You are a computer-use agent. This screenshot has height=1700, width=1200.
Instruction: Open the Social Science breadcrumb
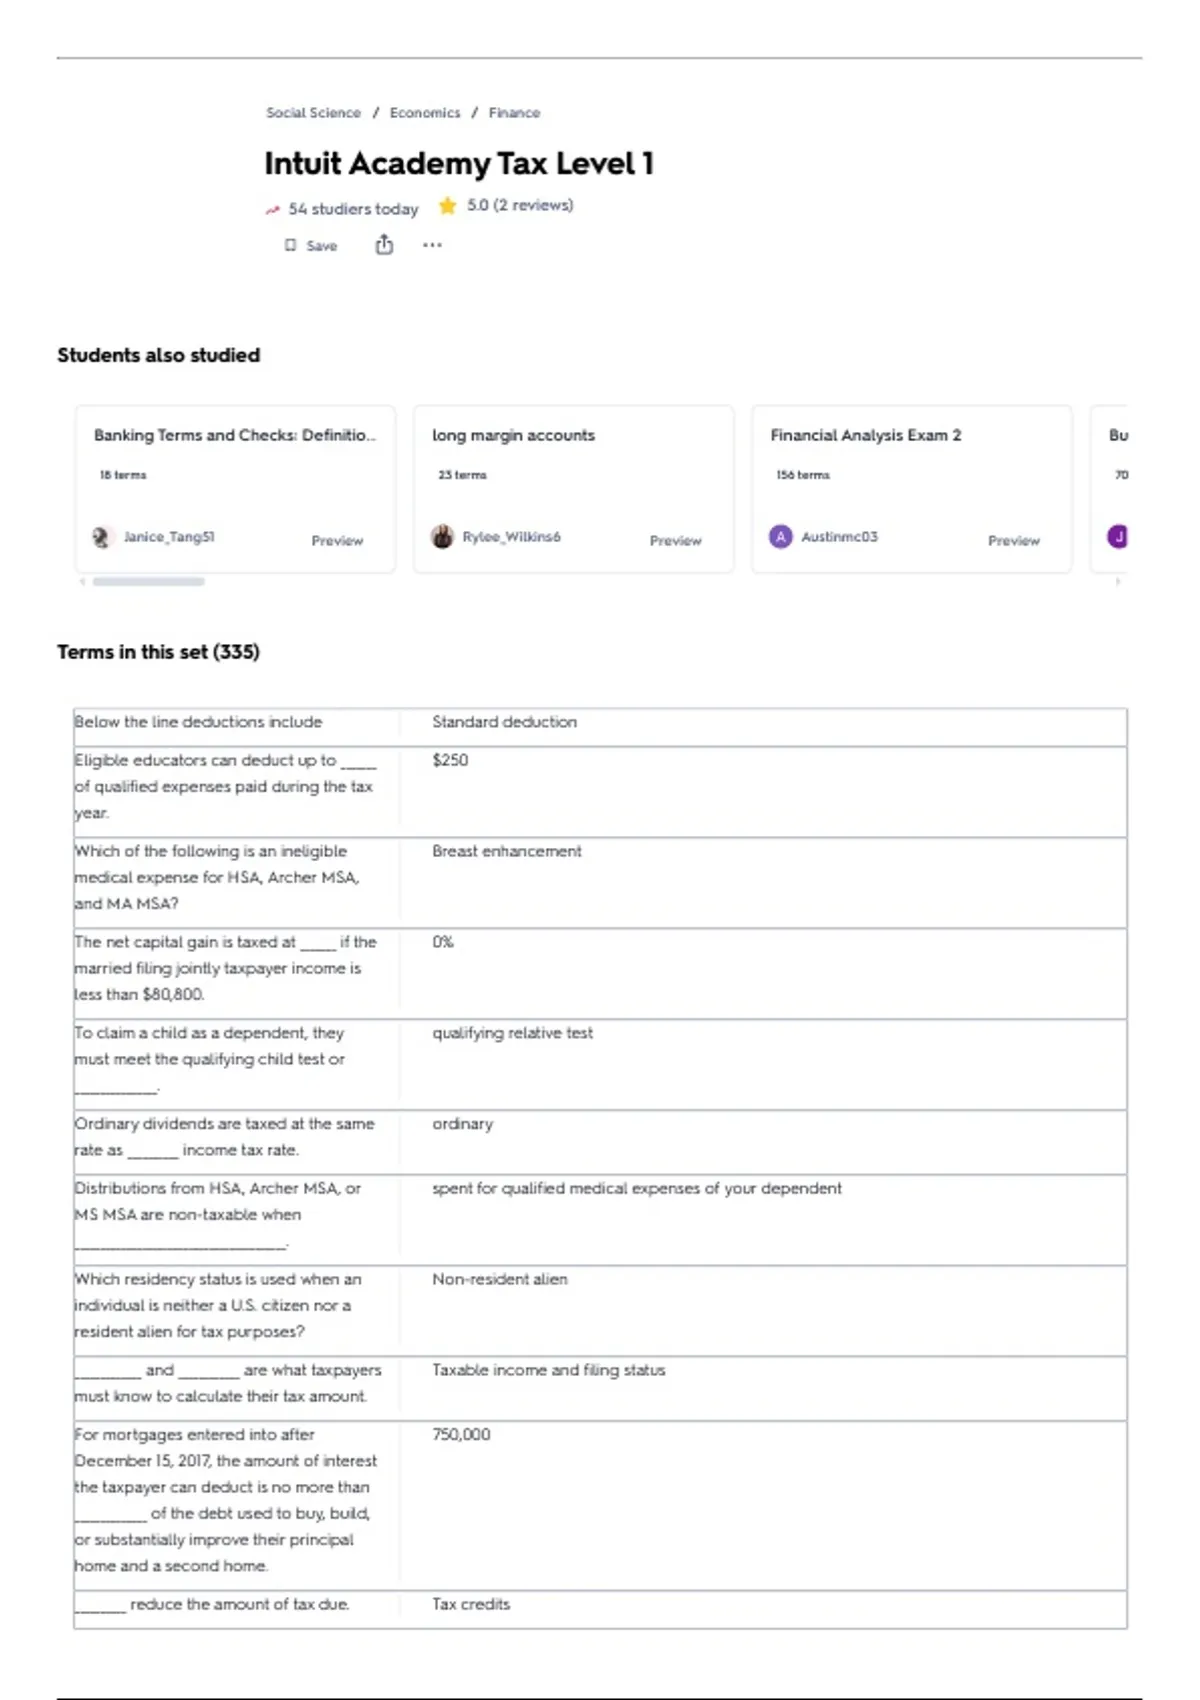(x=313, y=113)
